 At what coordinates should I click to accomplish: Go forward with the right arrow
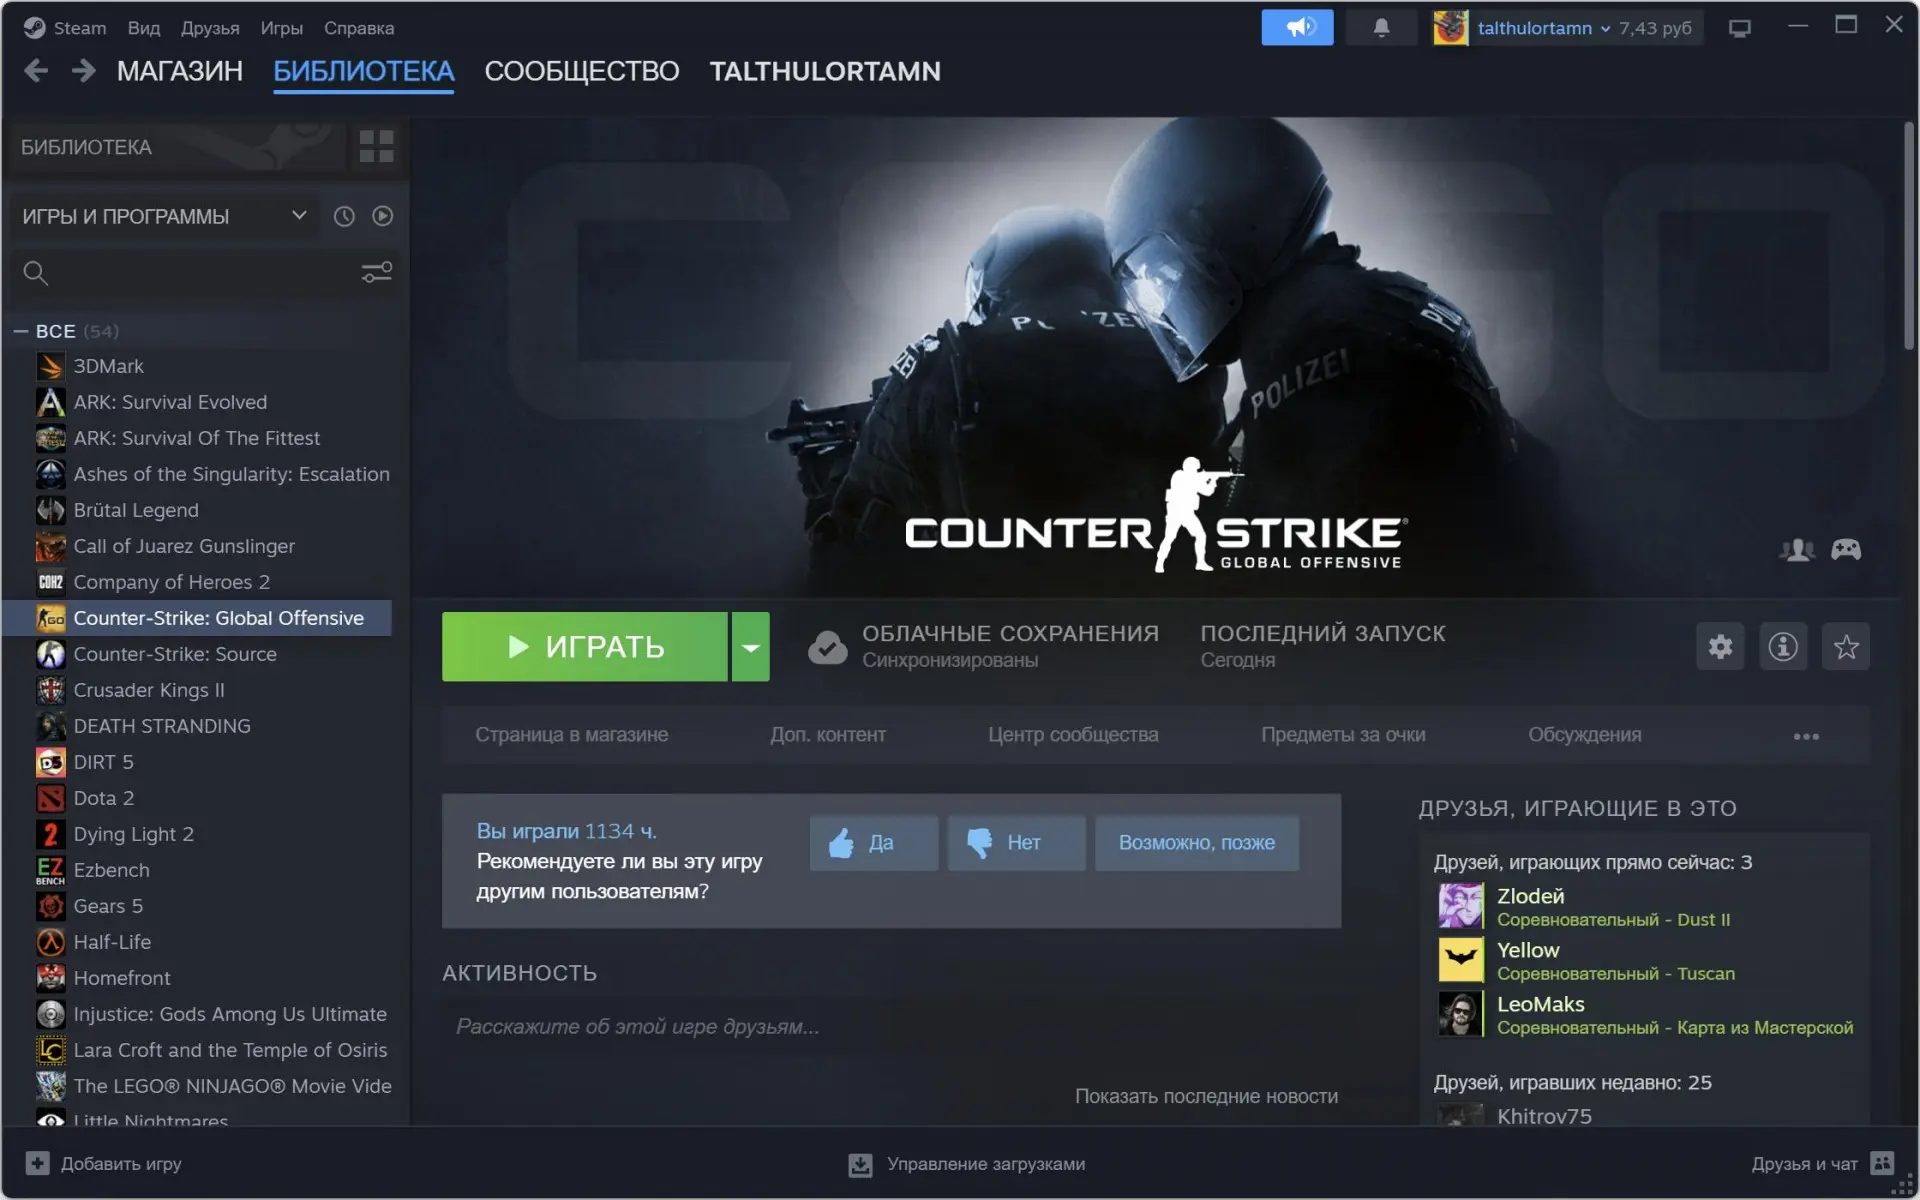[84, 71]
